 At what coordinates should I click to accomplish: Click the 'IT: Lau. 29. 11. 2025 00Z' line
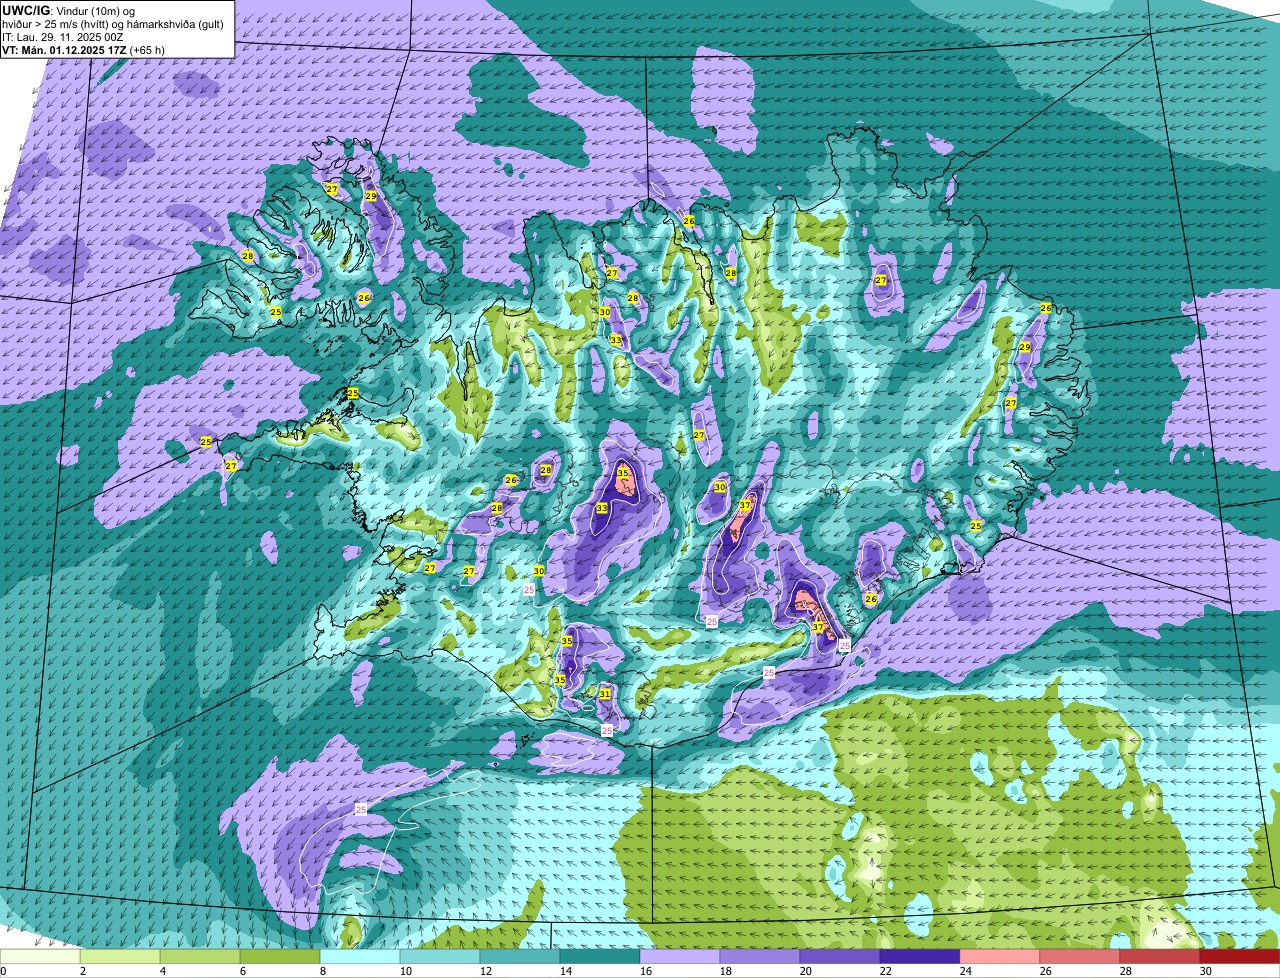[63, 37]
